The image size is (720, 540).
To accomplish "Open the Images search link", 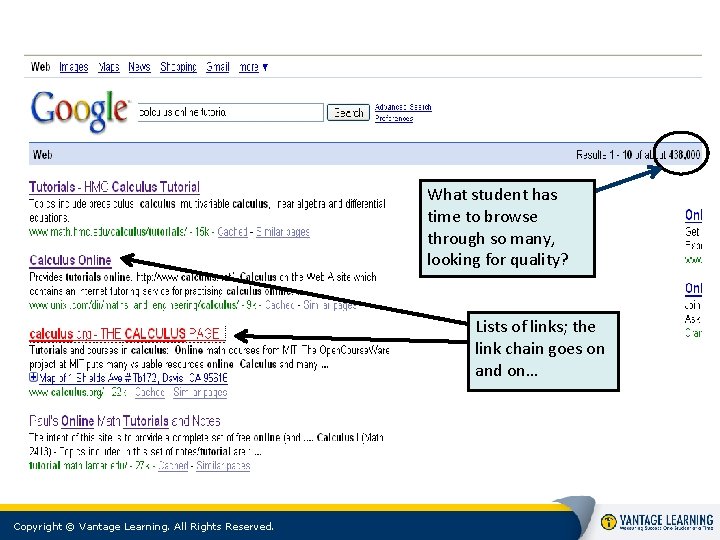I will (x=73, y=67).
